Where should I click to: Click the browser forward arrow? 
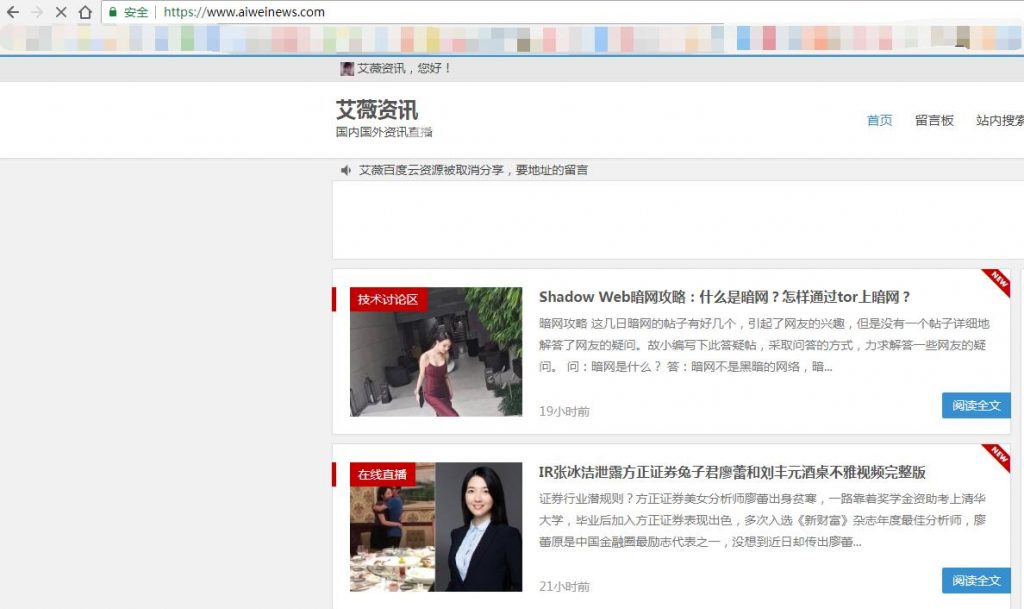[37, 12]
